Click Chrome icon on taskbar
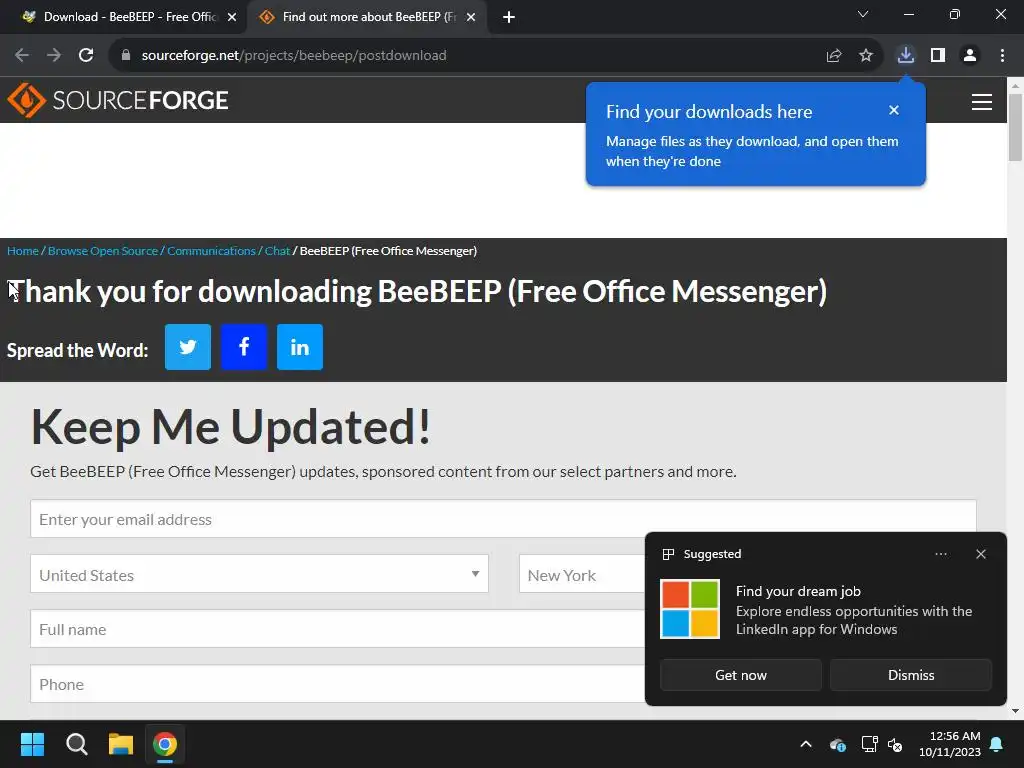Image resolution: width=1024 pixels, height=768 pixels. (x=165, y=744)
